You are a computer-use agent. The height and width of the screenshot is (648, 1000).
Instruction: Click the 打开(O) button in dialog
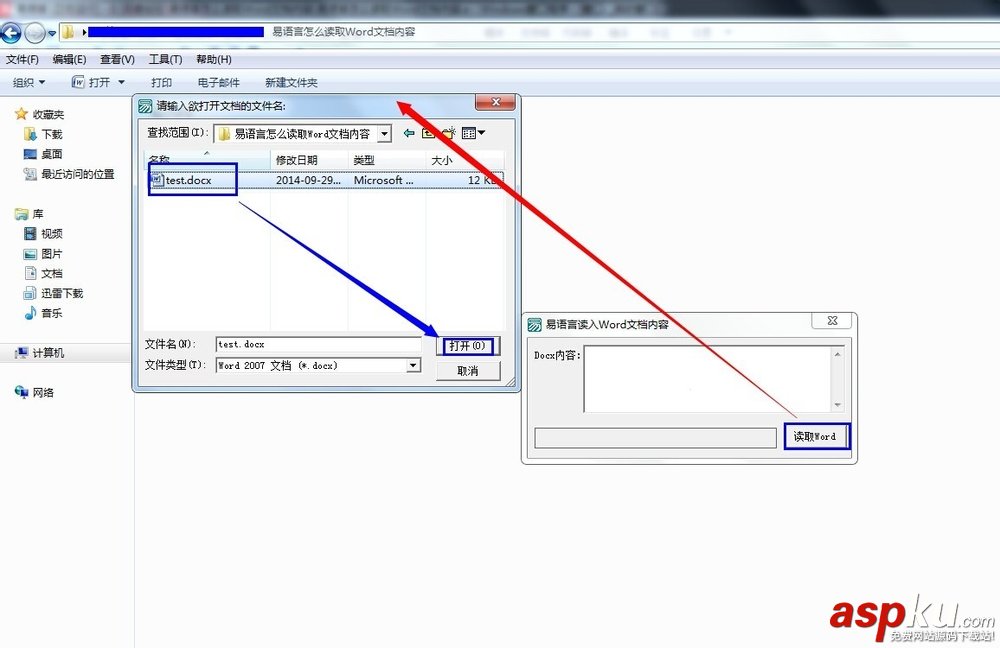coord(468,346)
